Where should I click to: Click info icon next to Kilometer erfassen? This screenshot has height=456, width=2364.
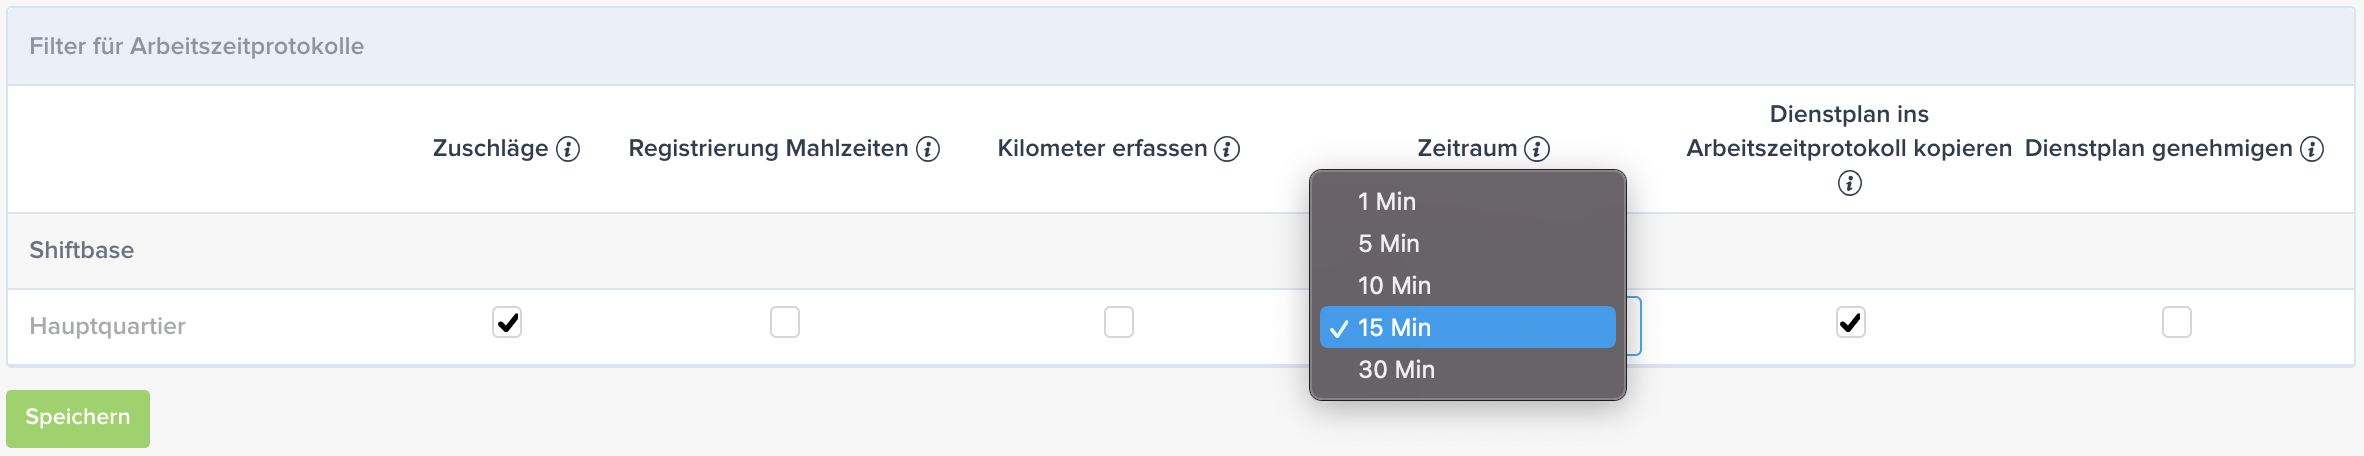(1227, 149)
